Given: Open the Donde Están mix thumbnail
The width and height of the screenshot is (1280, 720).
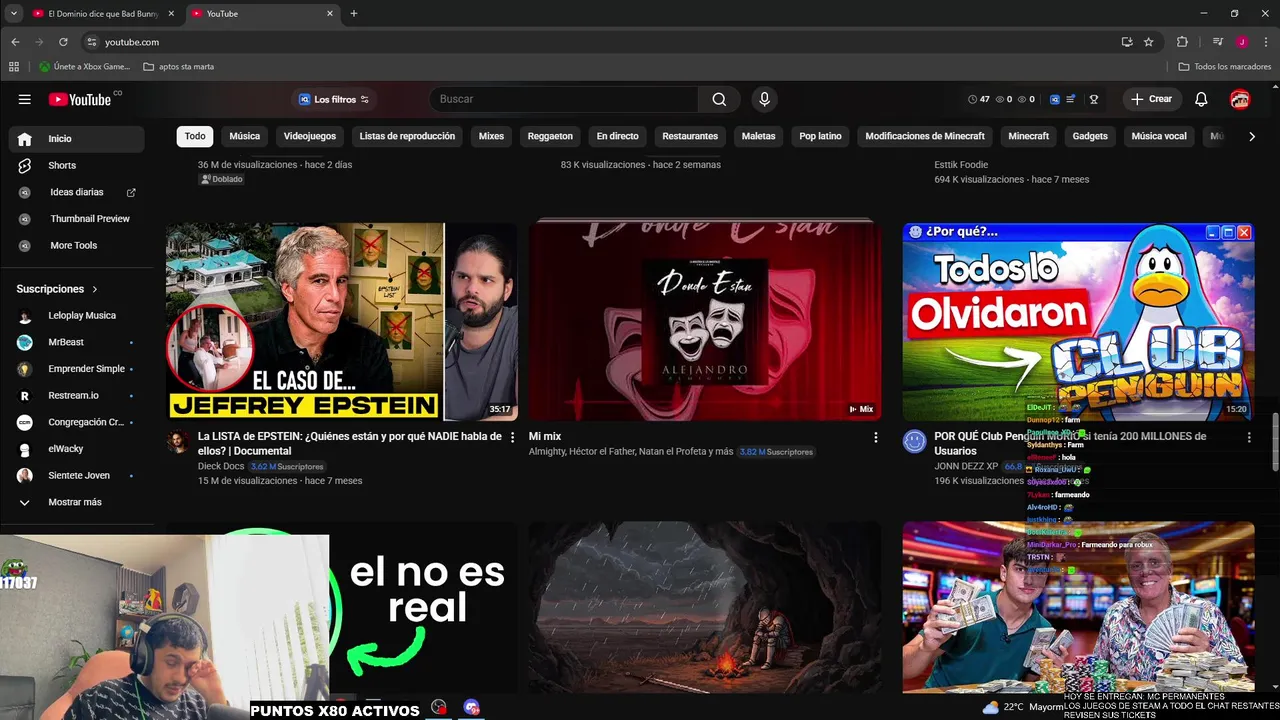Looking at the screenshot, I should [705, 322].
